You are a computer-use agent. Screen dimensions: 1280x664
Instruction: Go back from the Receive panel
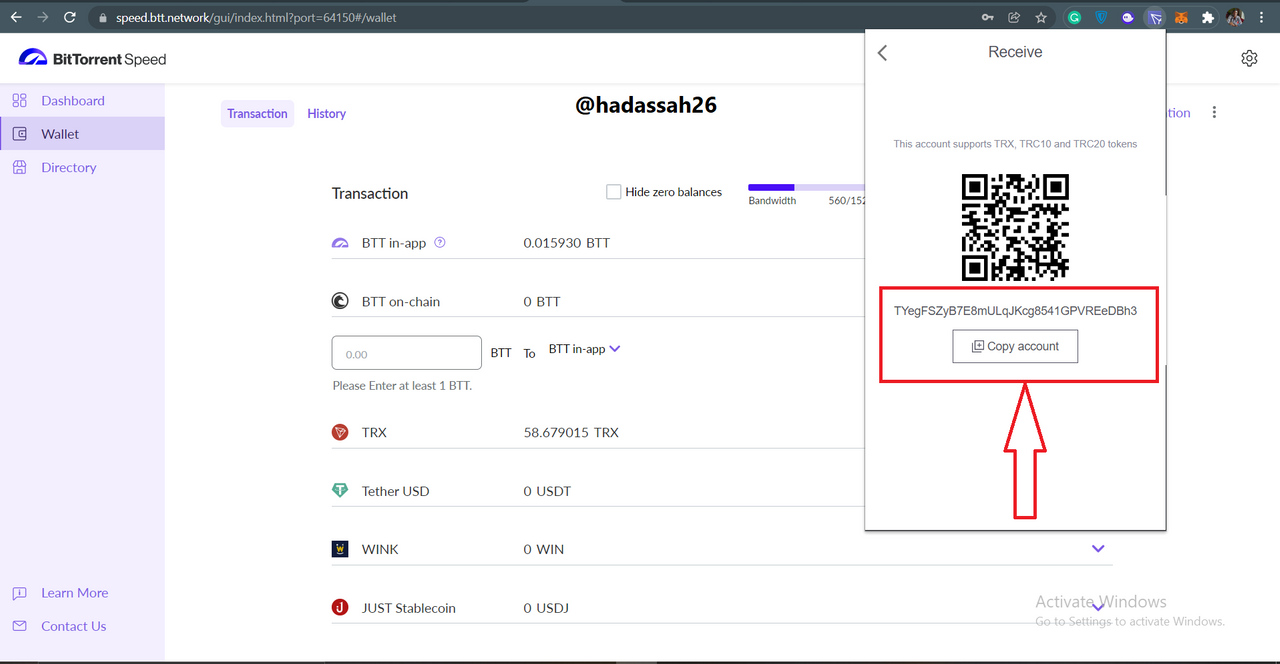point(882,53)
